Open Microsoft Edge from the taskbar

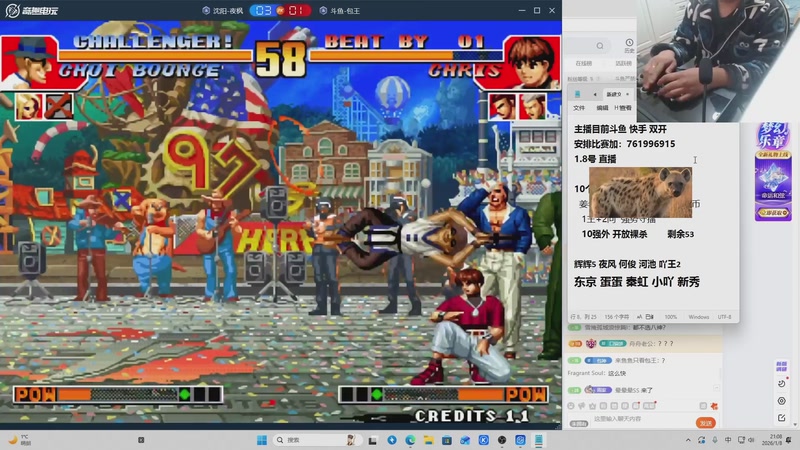pyautogui.click(x=410, y=440)
